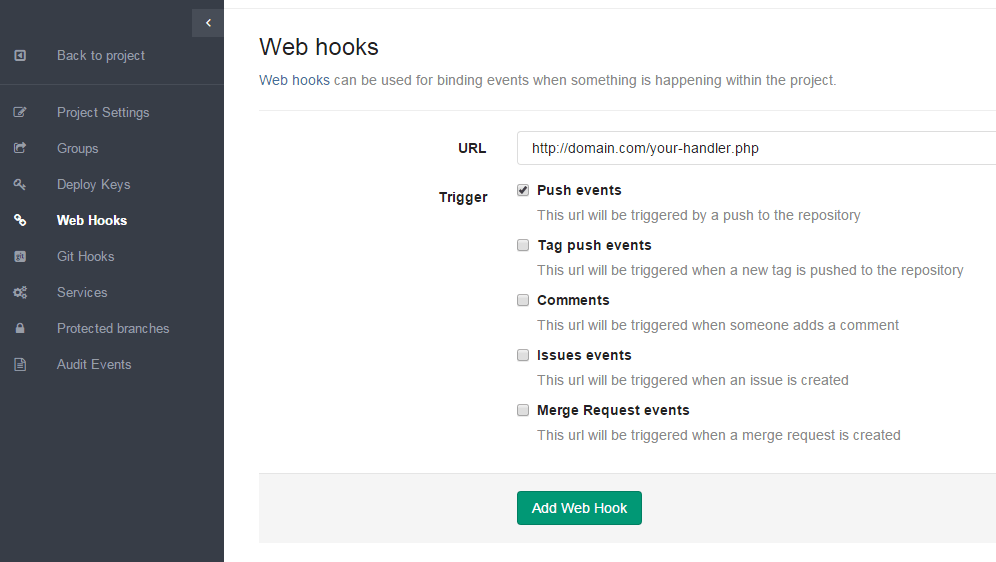Click the Protected branches lock icon
The height and width of the screenshot is (562, 996).
(x=20, y=329)
